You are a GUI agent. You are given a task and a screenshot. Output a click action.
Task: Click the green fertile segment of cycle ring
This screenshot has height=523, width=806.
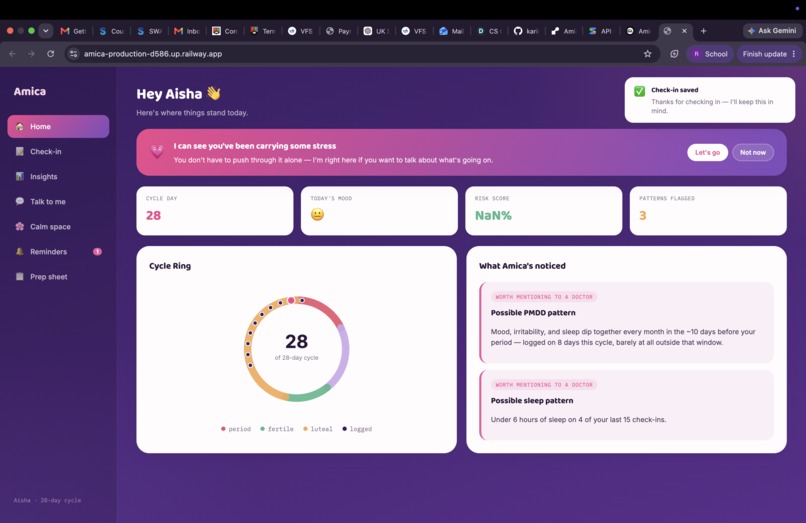tap(310, 393)
